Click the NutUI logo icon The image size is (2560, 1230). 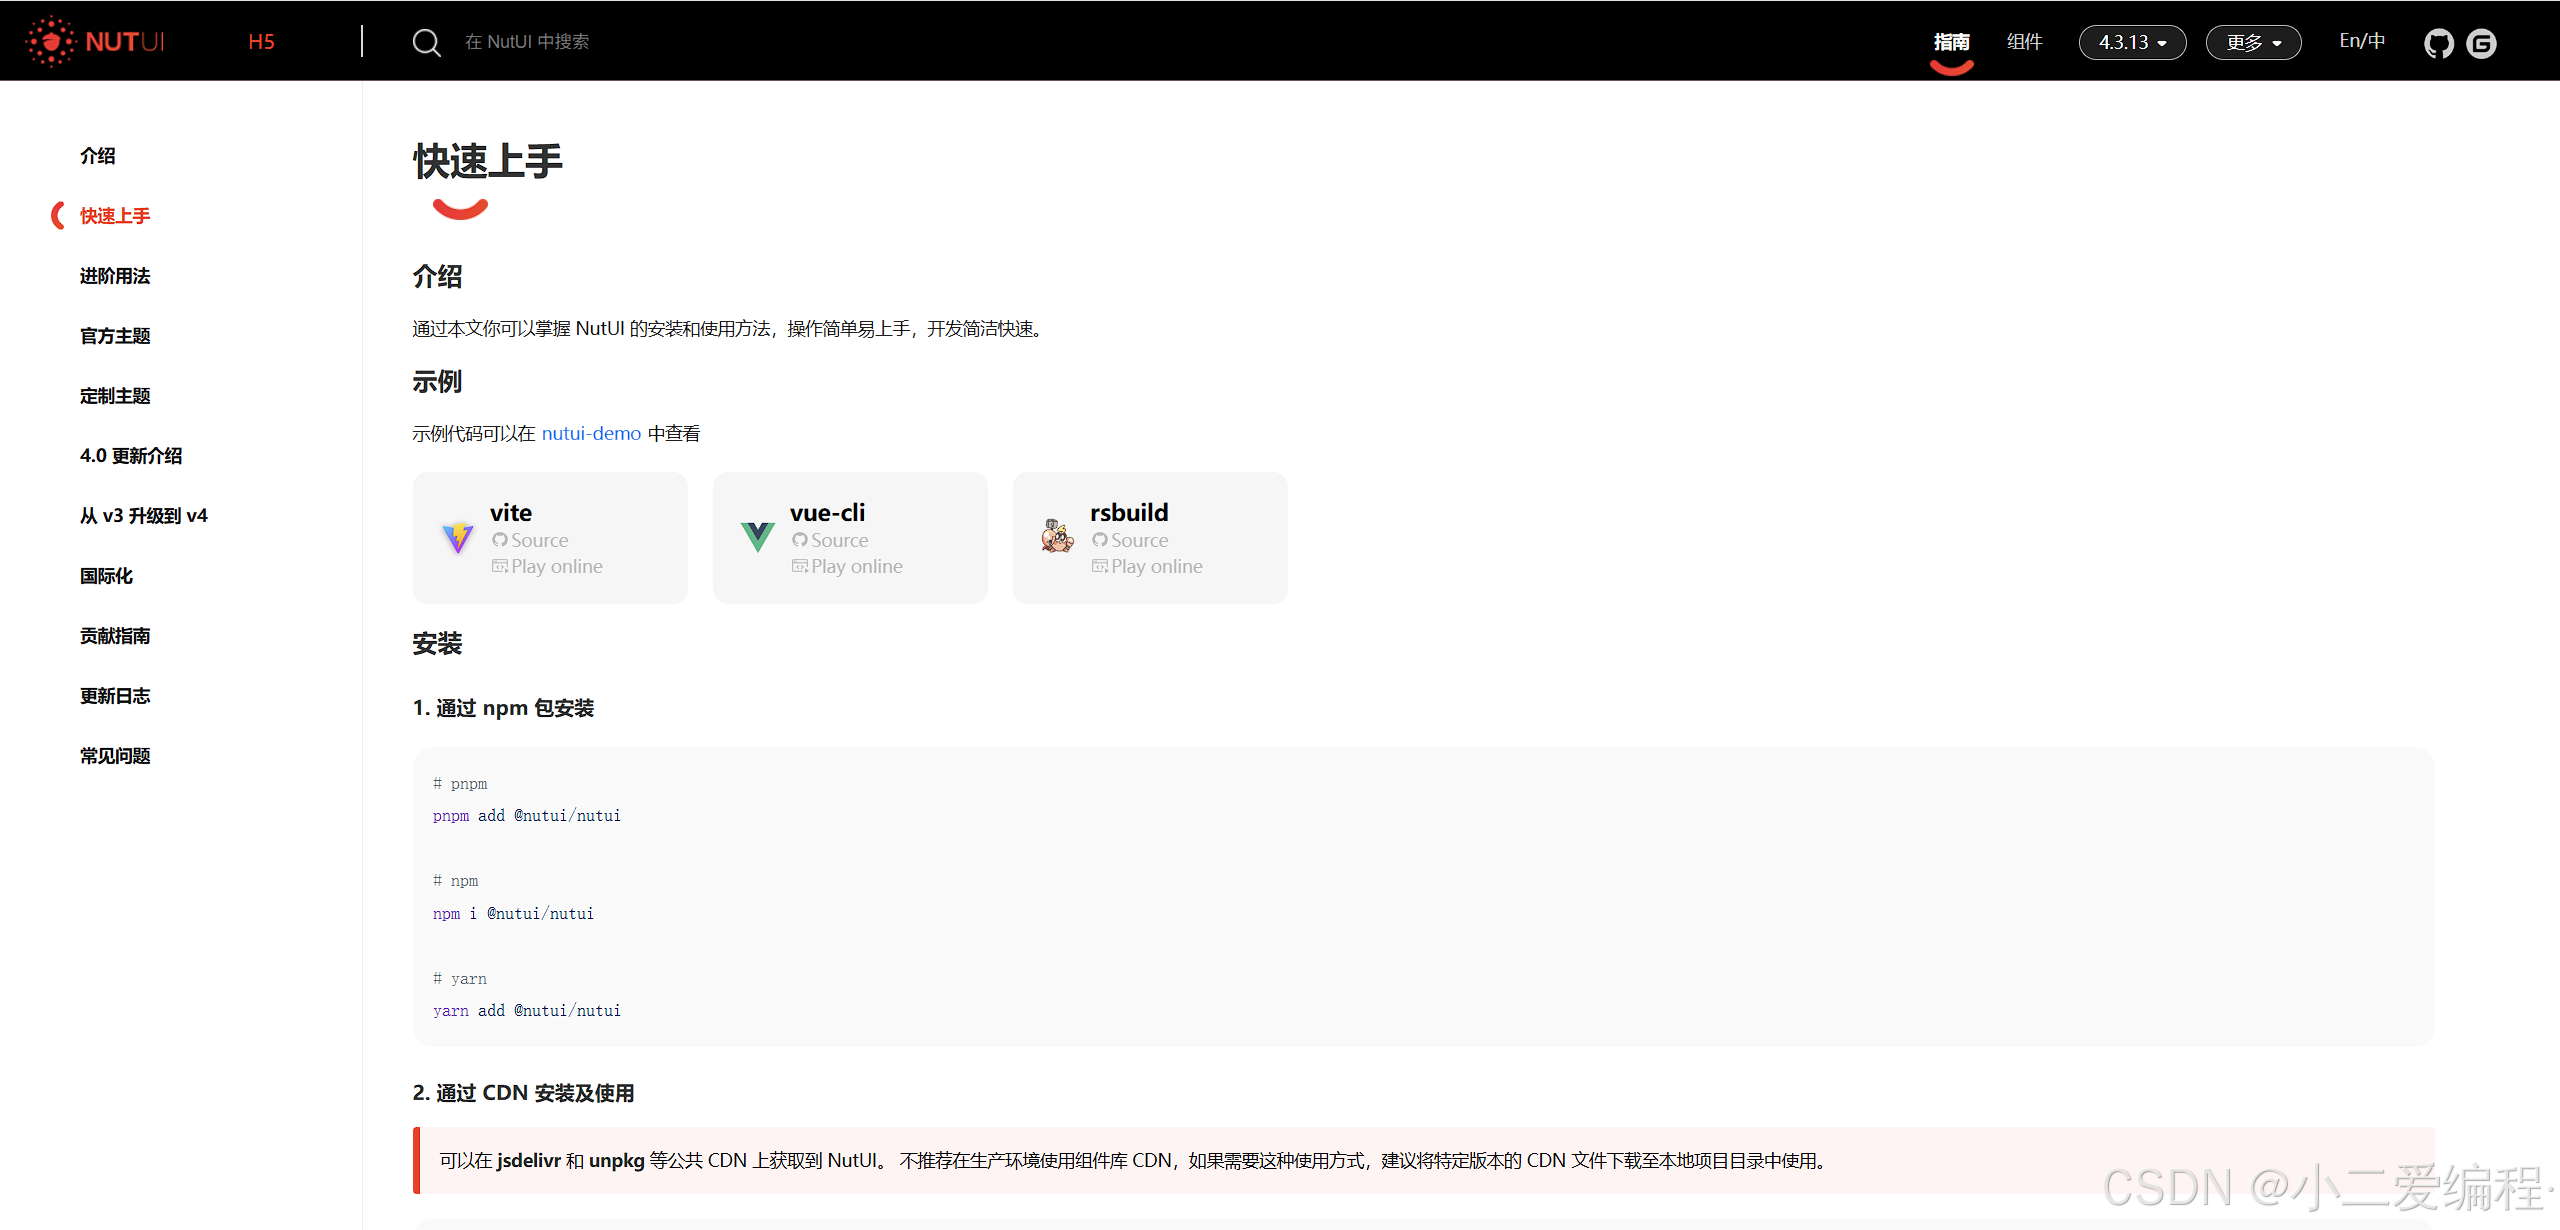coord(50,41)
